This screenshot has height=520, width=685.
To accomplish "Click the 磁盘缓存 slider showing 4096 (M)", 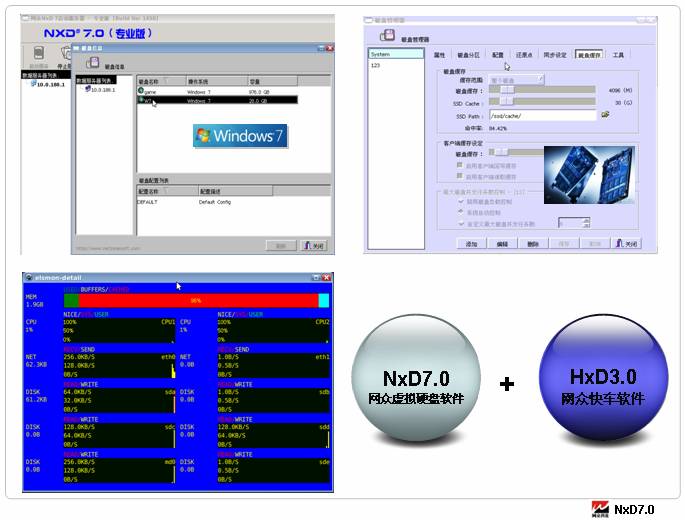I will tap(542, 90).
